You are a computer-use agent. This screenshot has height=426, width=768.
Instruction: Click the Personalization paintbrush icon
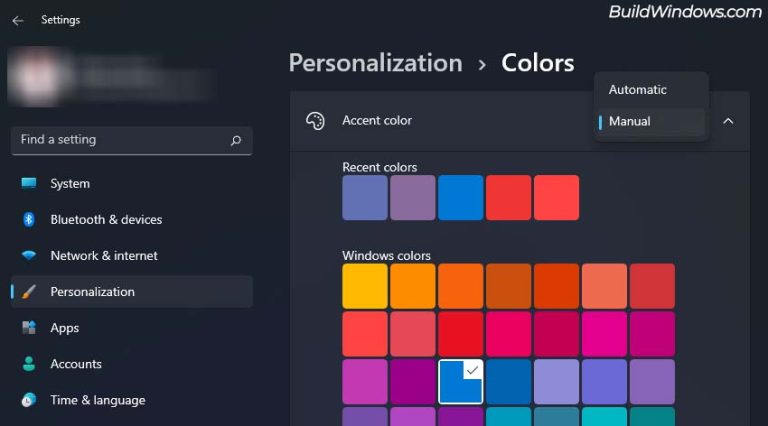[29, 291]
